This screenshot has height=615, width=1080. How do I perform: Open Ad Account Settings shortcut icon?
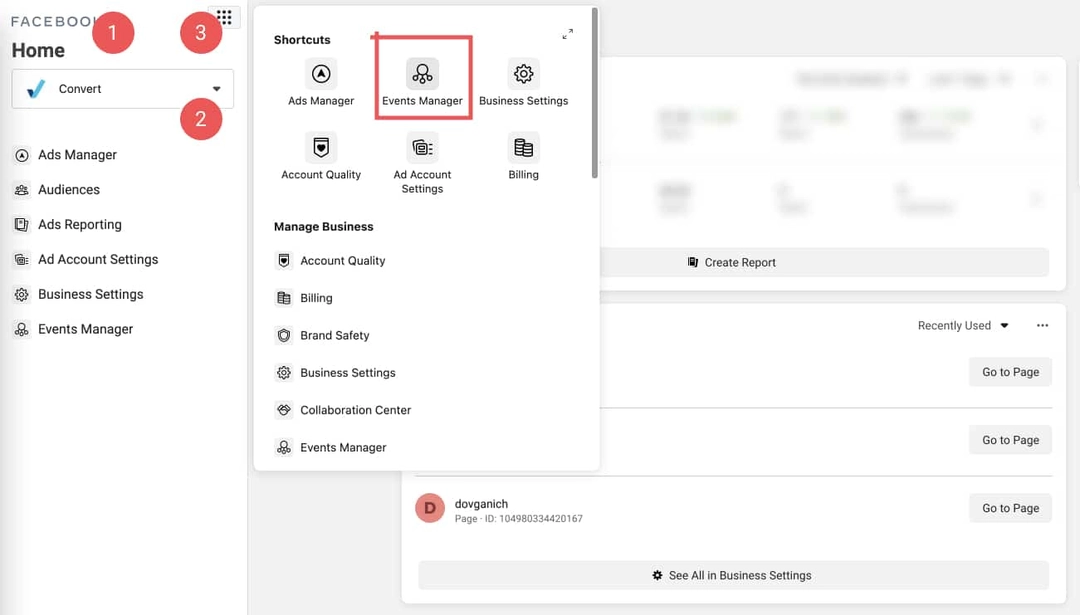point(422,148)
